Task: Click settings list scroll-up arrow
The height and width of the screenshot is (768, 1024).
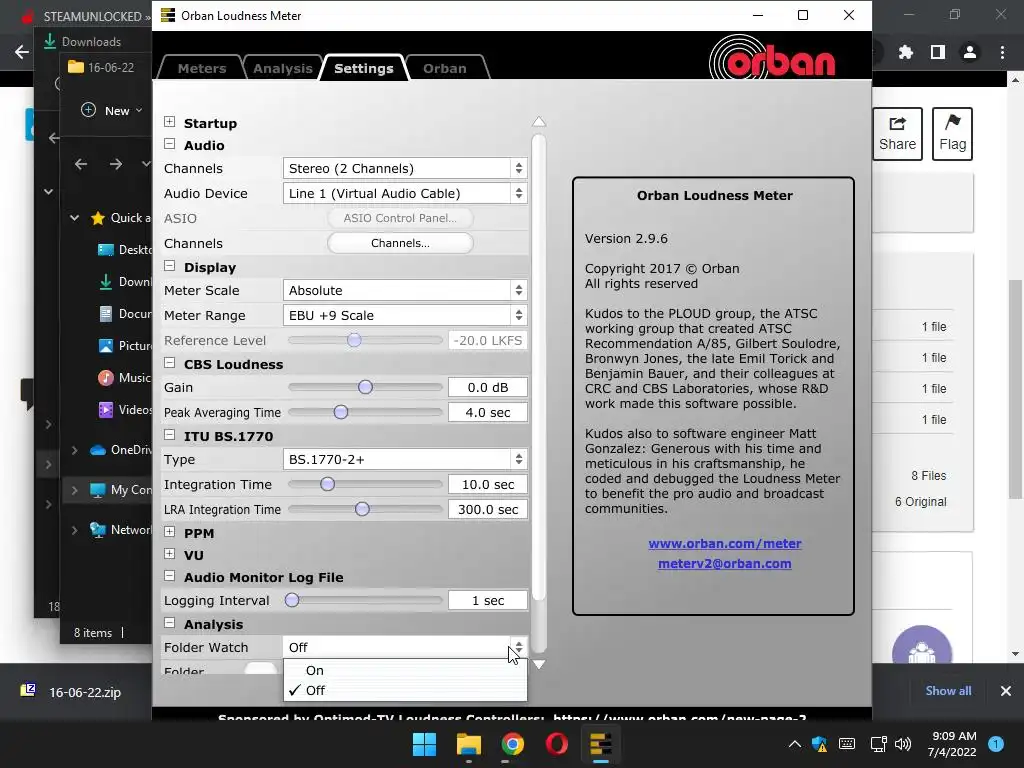Action: (x=539, y=121)
